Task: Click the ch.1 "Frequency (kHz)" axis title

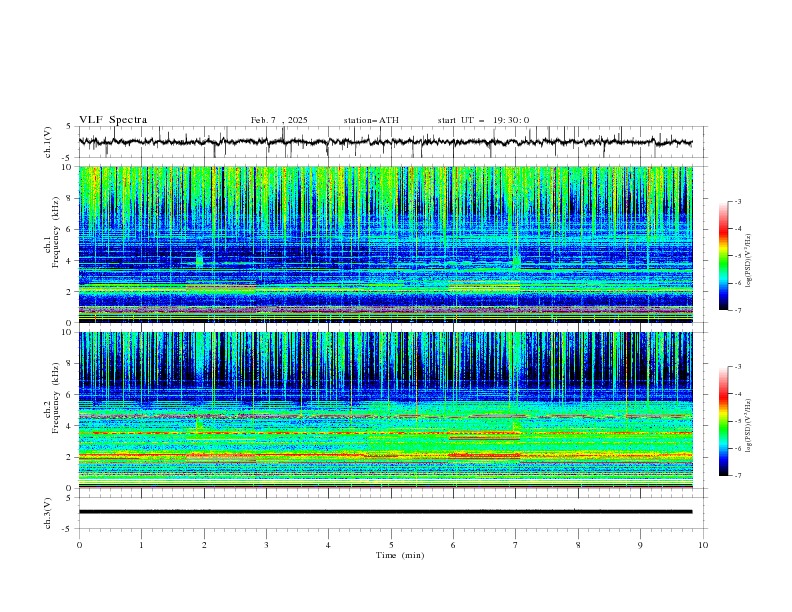Action: coord(55,230)
